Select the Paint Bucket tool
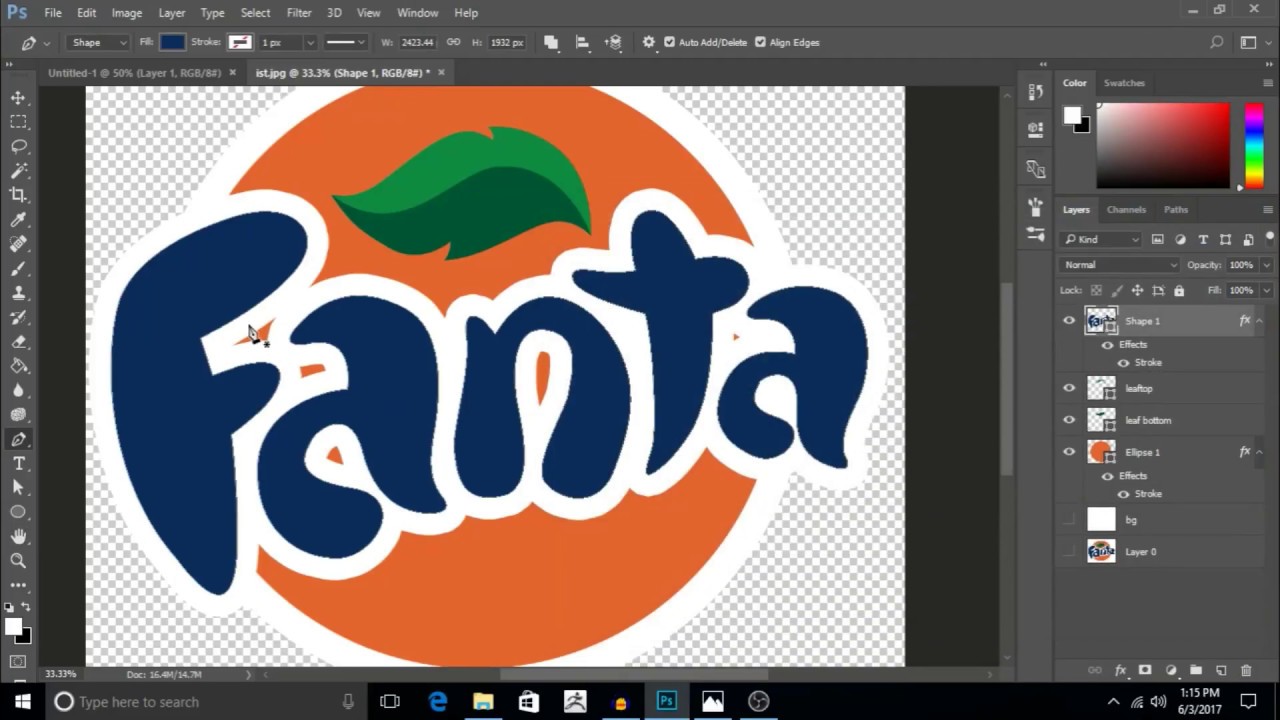Screen dimensions: 1280x720 (x=18, y=366)
